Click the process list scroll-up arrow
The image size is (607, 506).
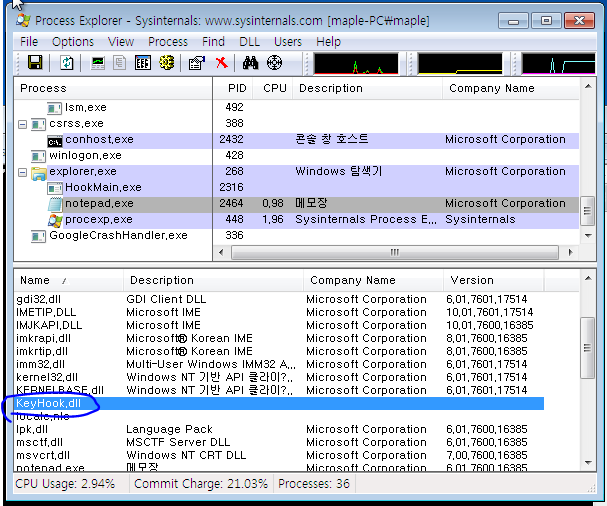[x=588, y=86]
